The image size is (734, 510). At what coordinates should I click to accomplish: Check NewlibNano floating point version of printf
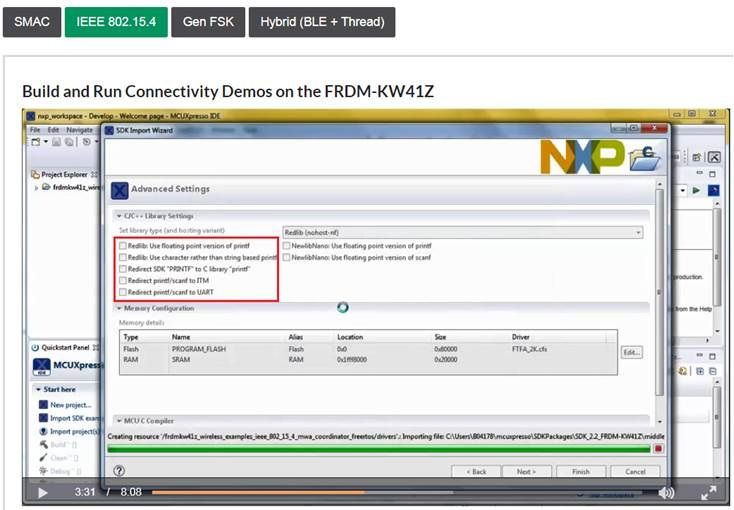(x=286, y=245)
